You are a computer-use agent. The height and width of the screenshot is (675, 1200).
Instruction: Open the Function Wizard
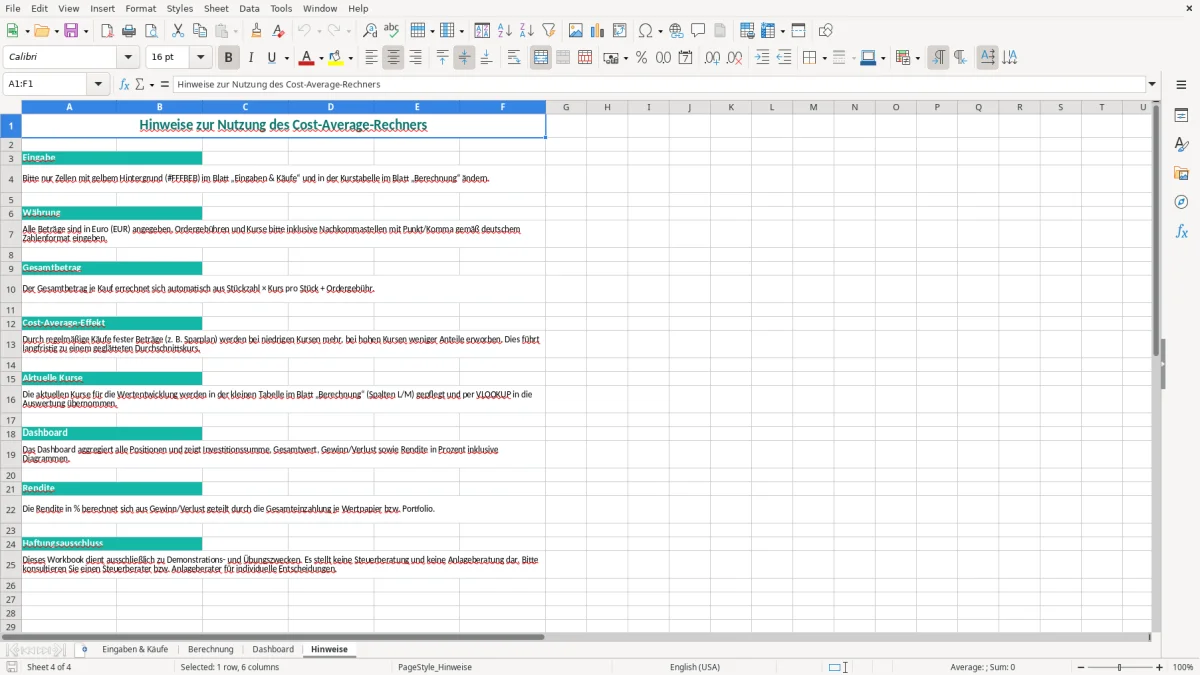125,84
